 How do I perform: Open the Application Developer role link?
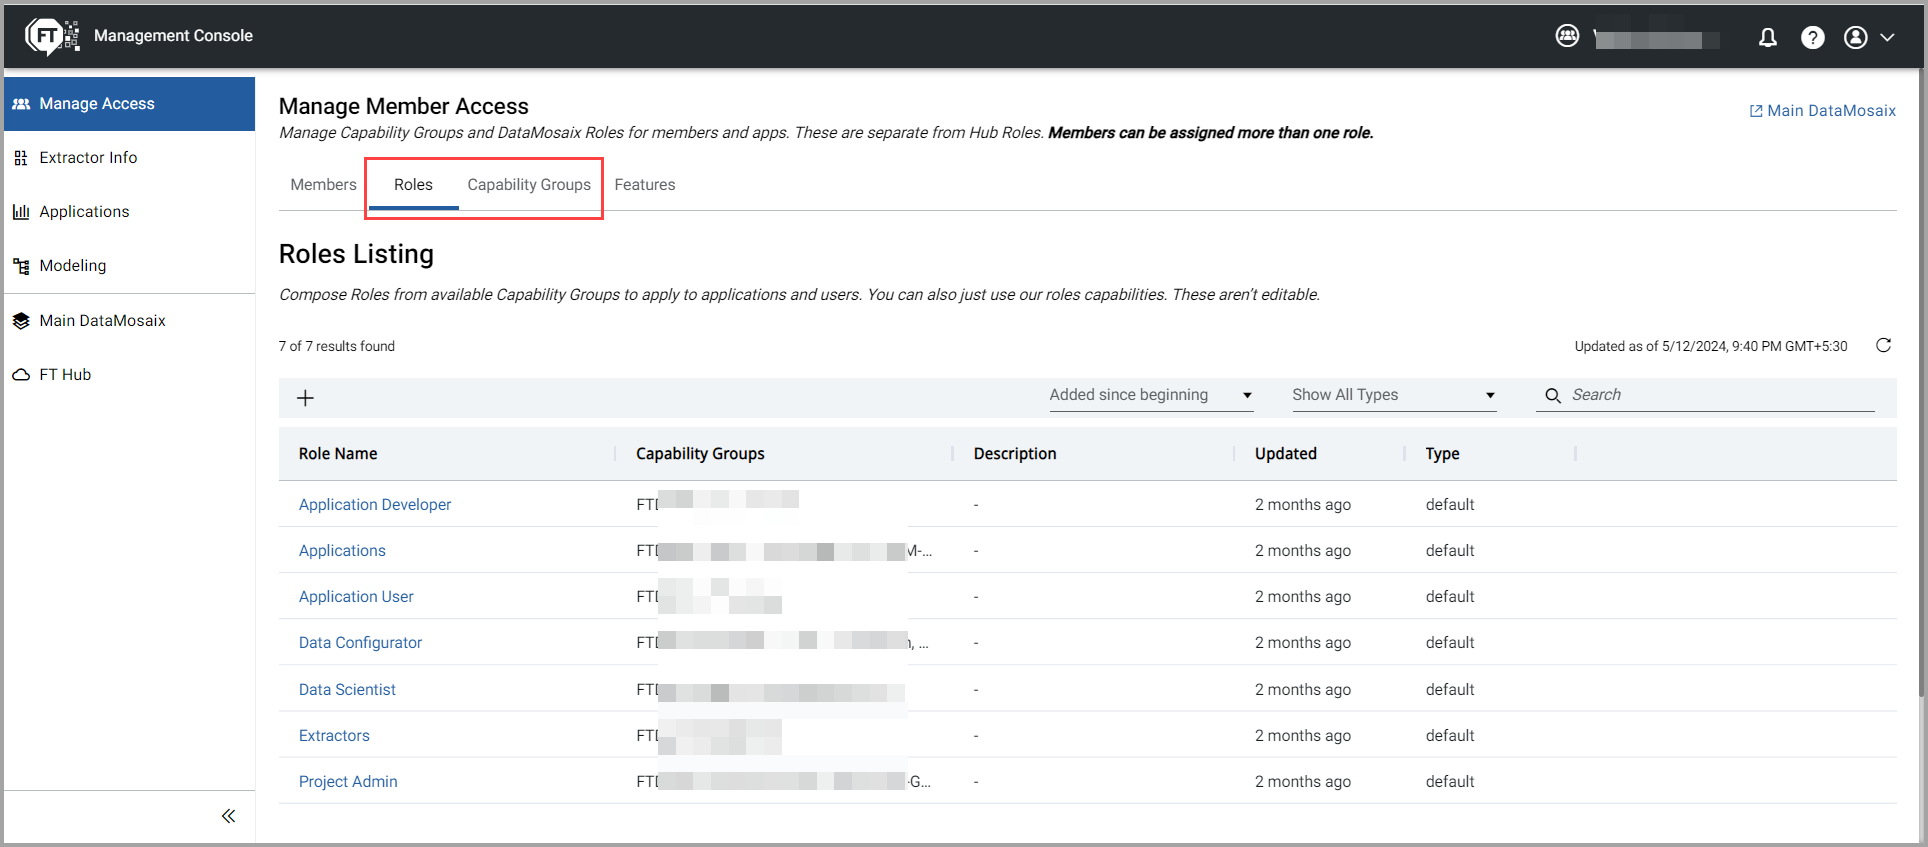point(375,505)
